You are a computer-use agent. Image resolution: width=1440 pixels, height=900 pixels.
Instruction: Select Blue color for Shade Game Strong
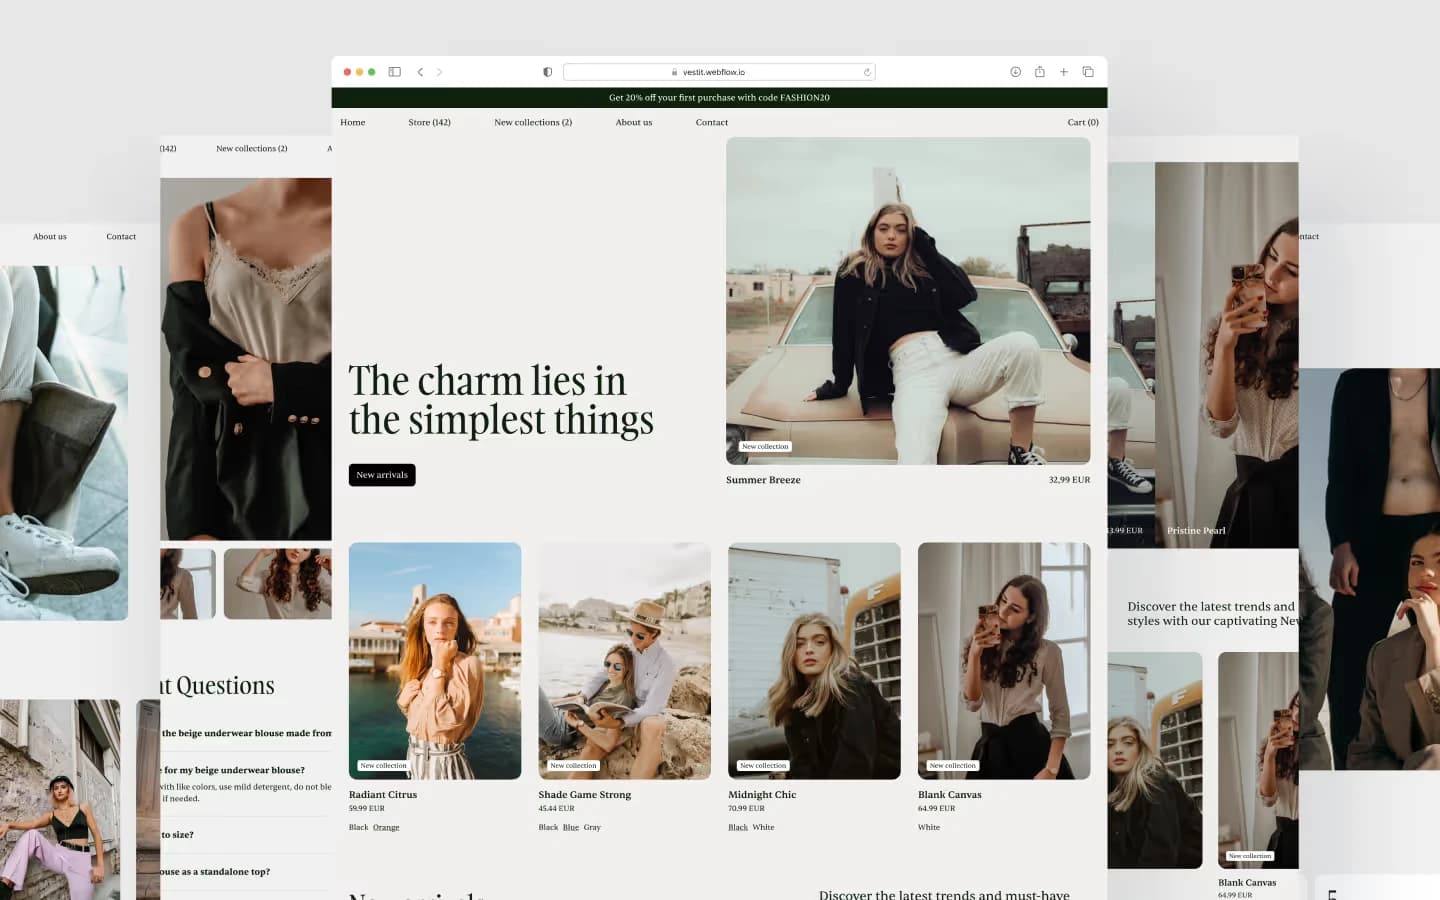pyautogui.click(x=571, y=828)
